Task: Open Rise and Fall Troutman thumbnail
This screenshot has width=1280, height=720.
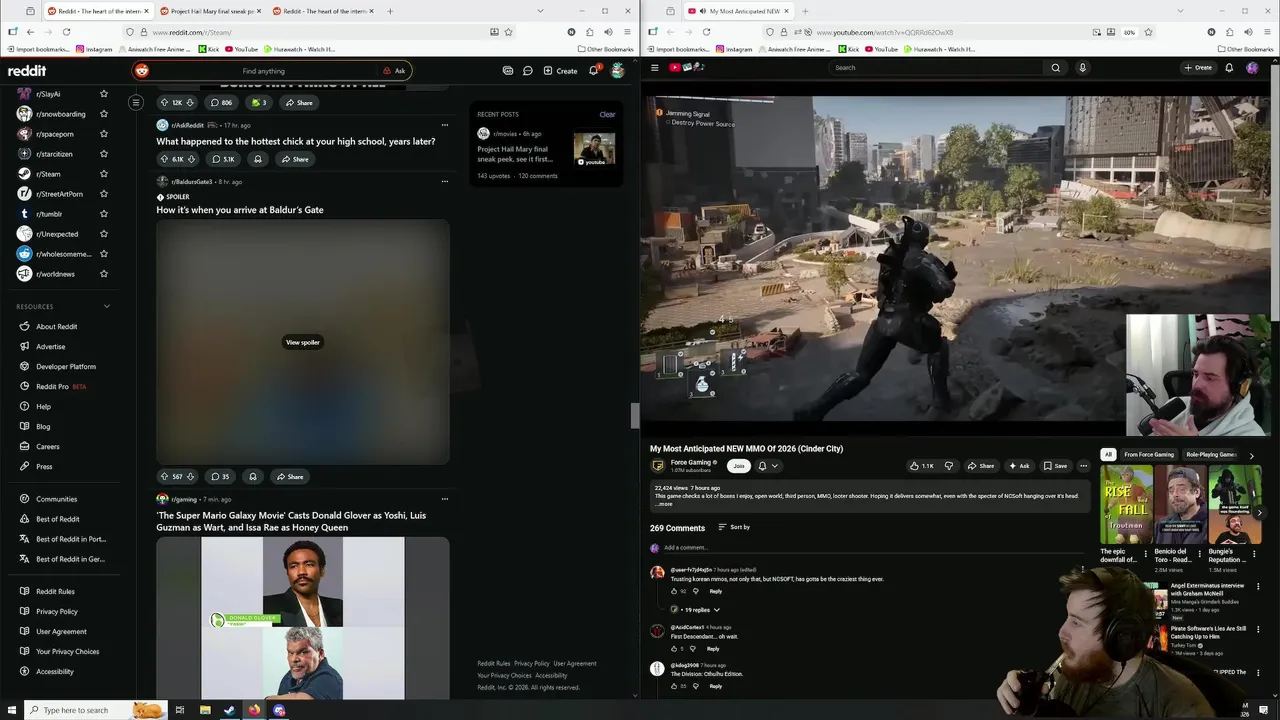Action: [x=1125, y=506]
